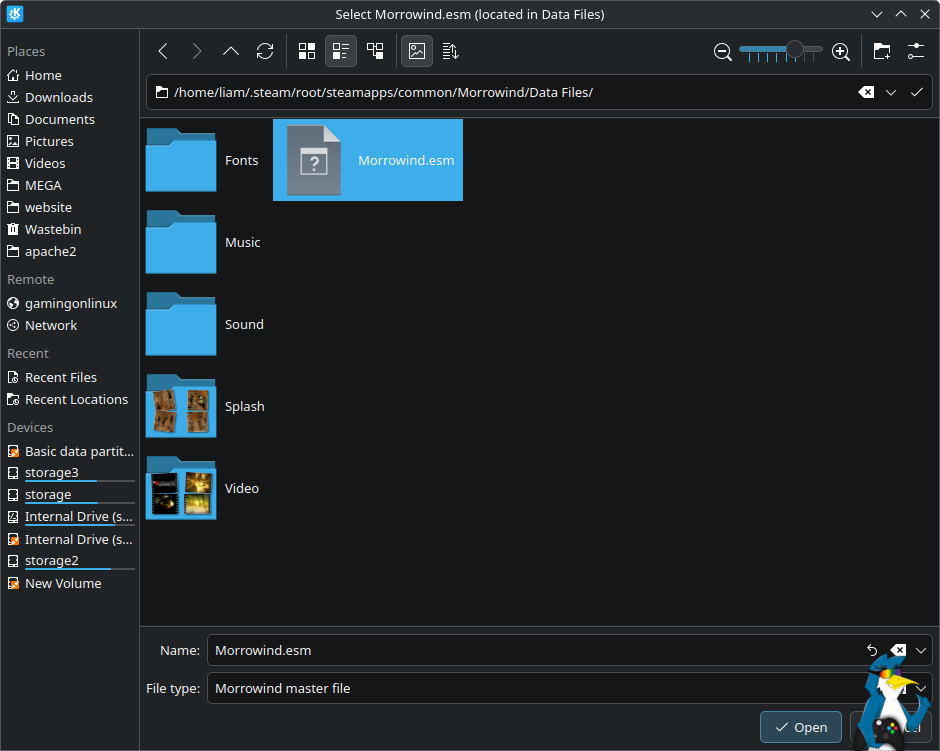Viewport: 940px width, 751px height.
Task: Clear the location path bar text
Action: [x=866, y=92]
